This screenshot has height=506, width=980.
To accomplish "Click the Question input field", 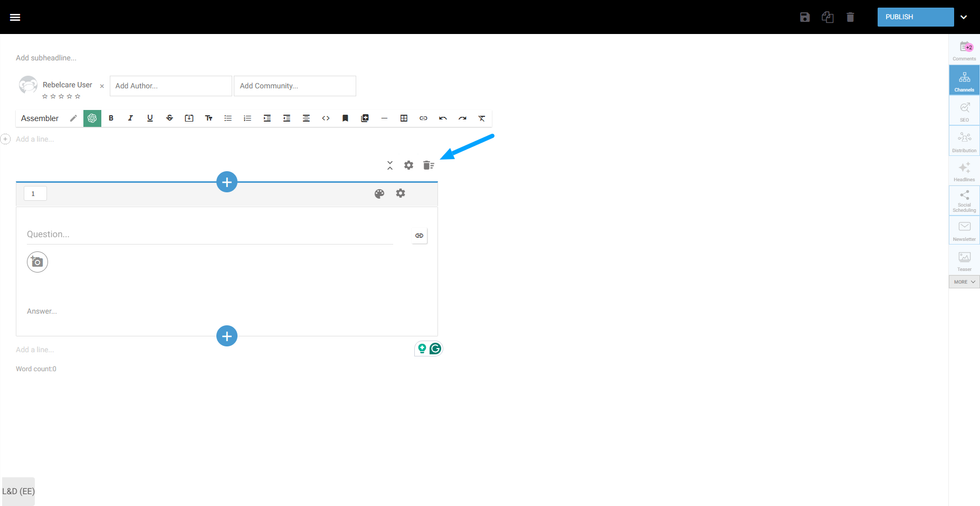I will click(x=209, y=234).
